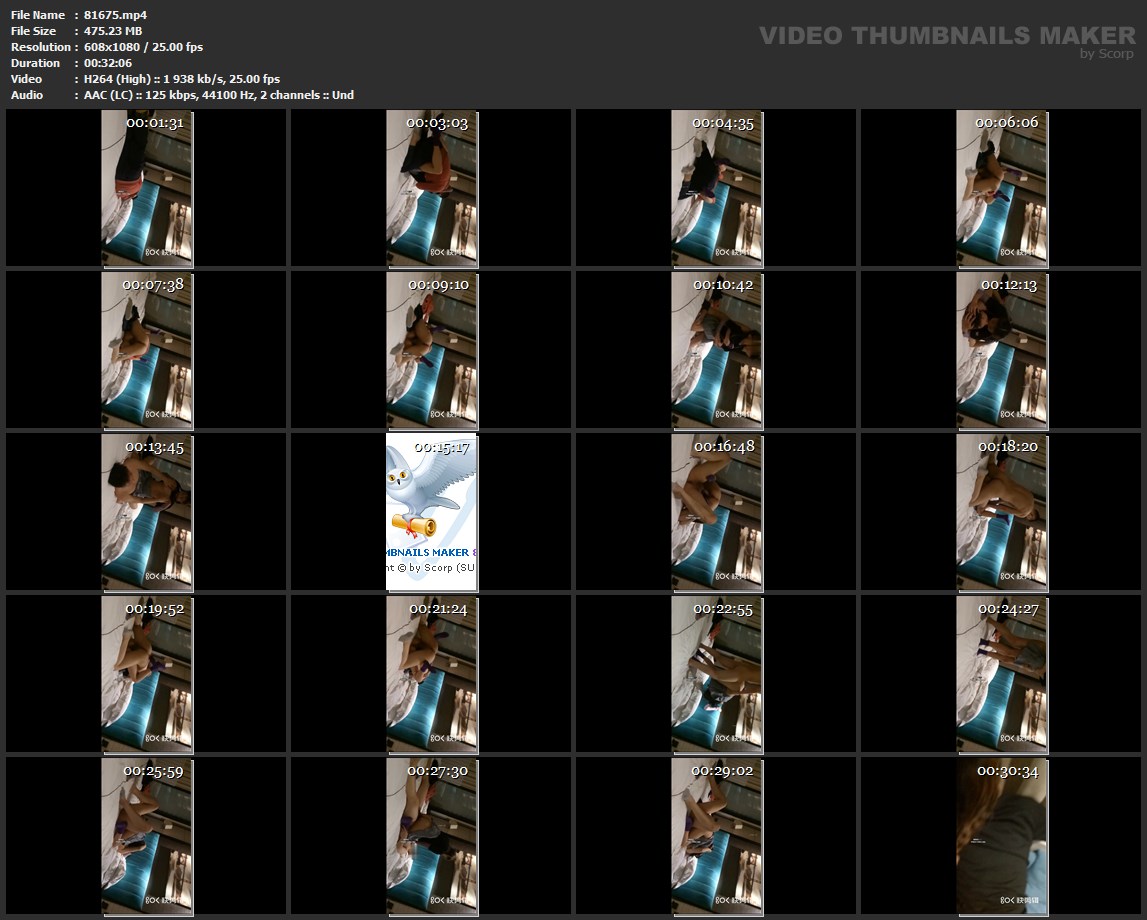Image resolution: width=1147 pixels, height=920 pixels.
Task: Click the Duration value 00:32:06
Action: click(x=108, y=63)
